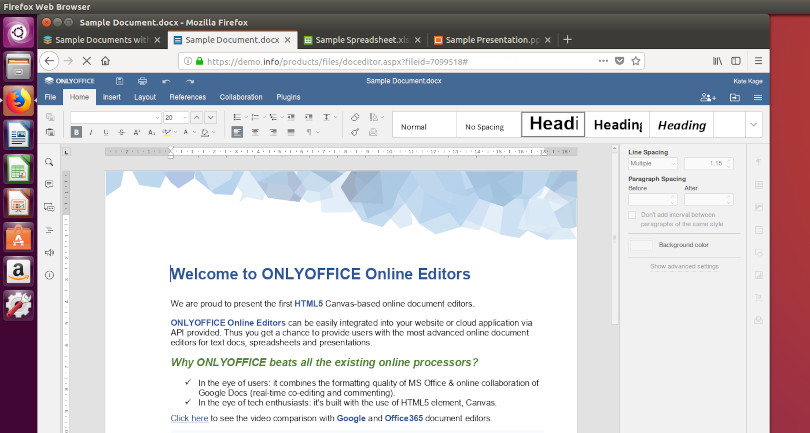This screenshot has width=810, height=433.
Task: Open the Navigation panel in left sidebar
Action: tap(49, 230)
